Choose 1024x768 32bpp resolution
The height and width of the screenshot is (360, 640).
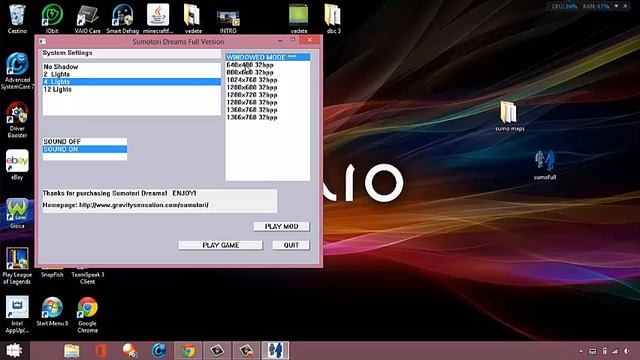[x=268, y=80]
